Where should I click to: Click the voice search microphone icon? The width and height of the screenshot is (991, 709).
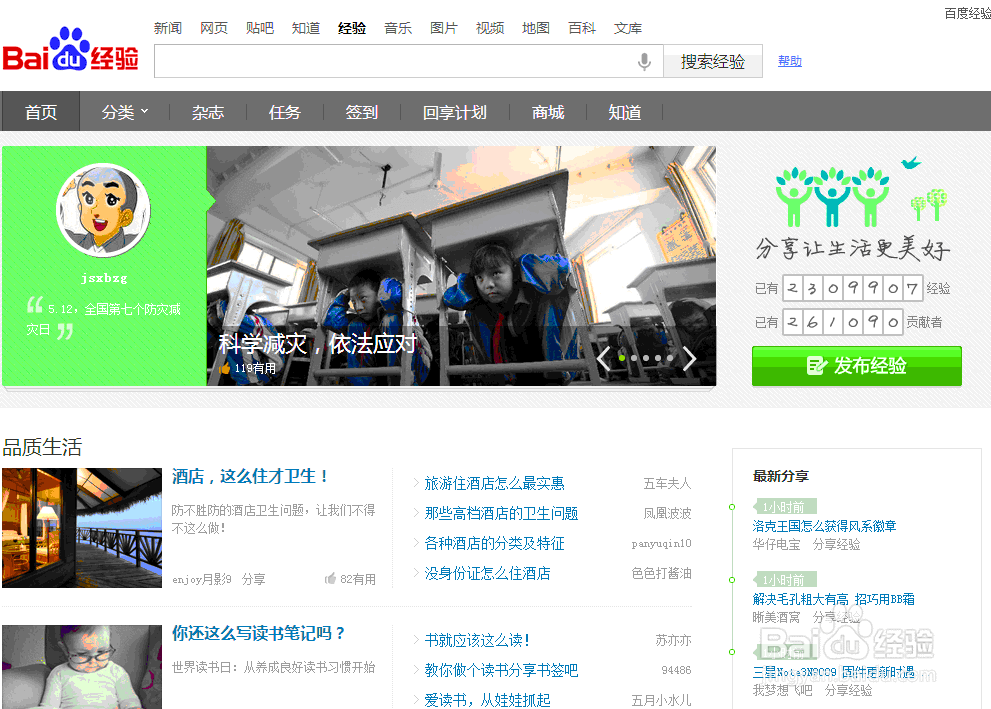click(645, 61)
